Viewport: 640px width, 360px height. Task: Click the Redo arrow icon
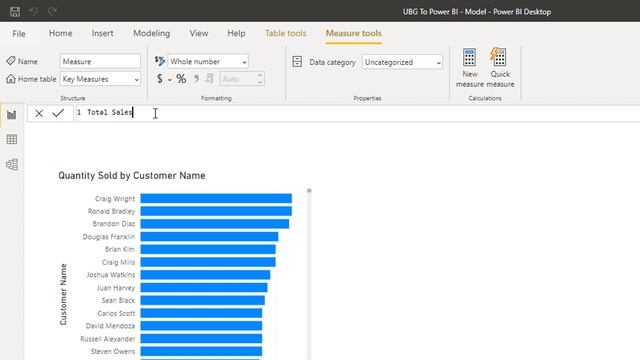click(x=52, y=11)
